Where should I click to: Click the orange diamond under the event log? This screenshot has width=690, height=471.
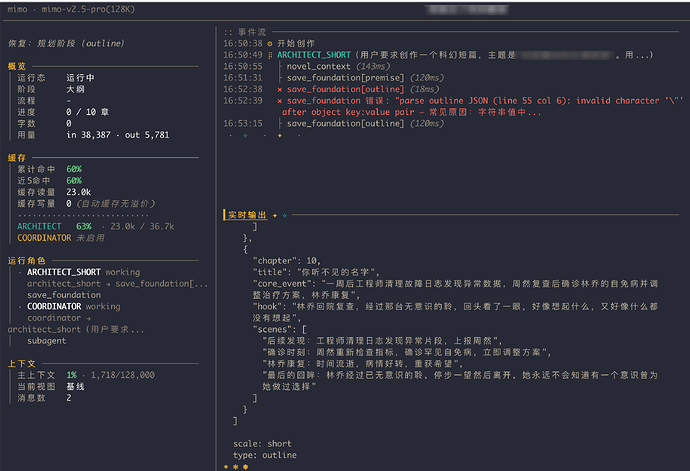(280, 136)
